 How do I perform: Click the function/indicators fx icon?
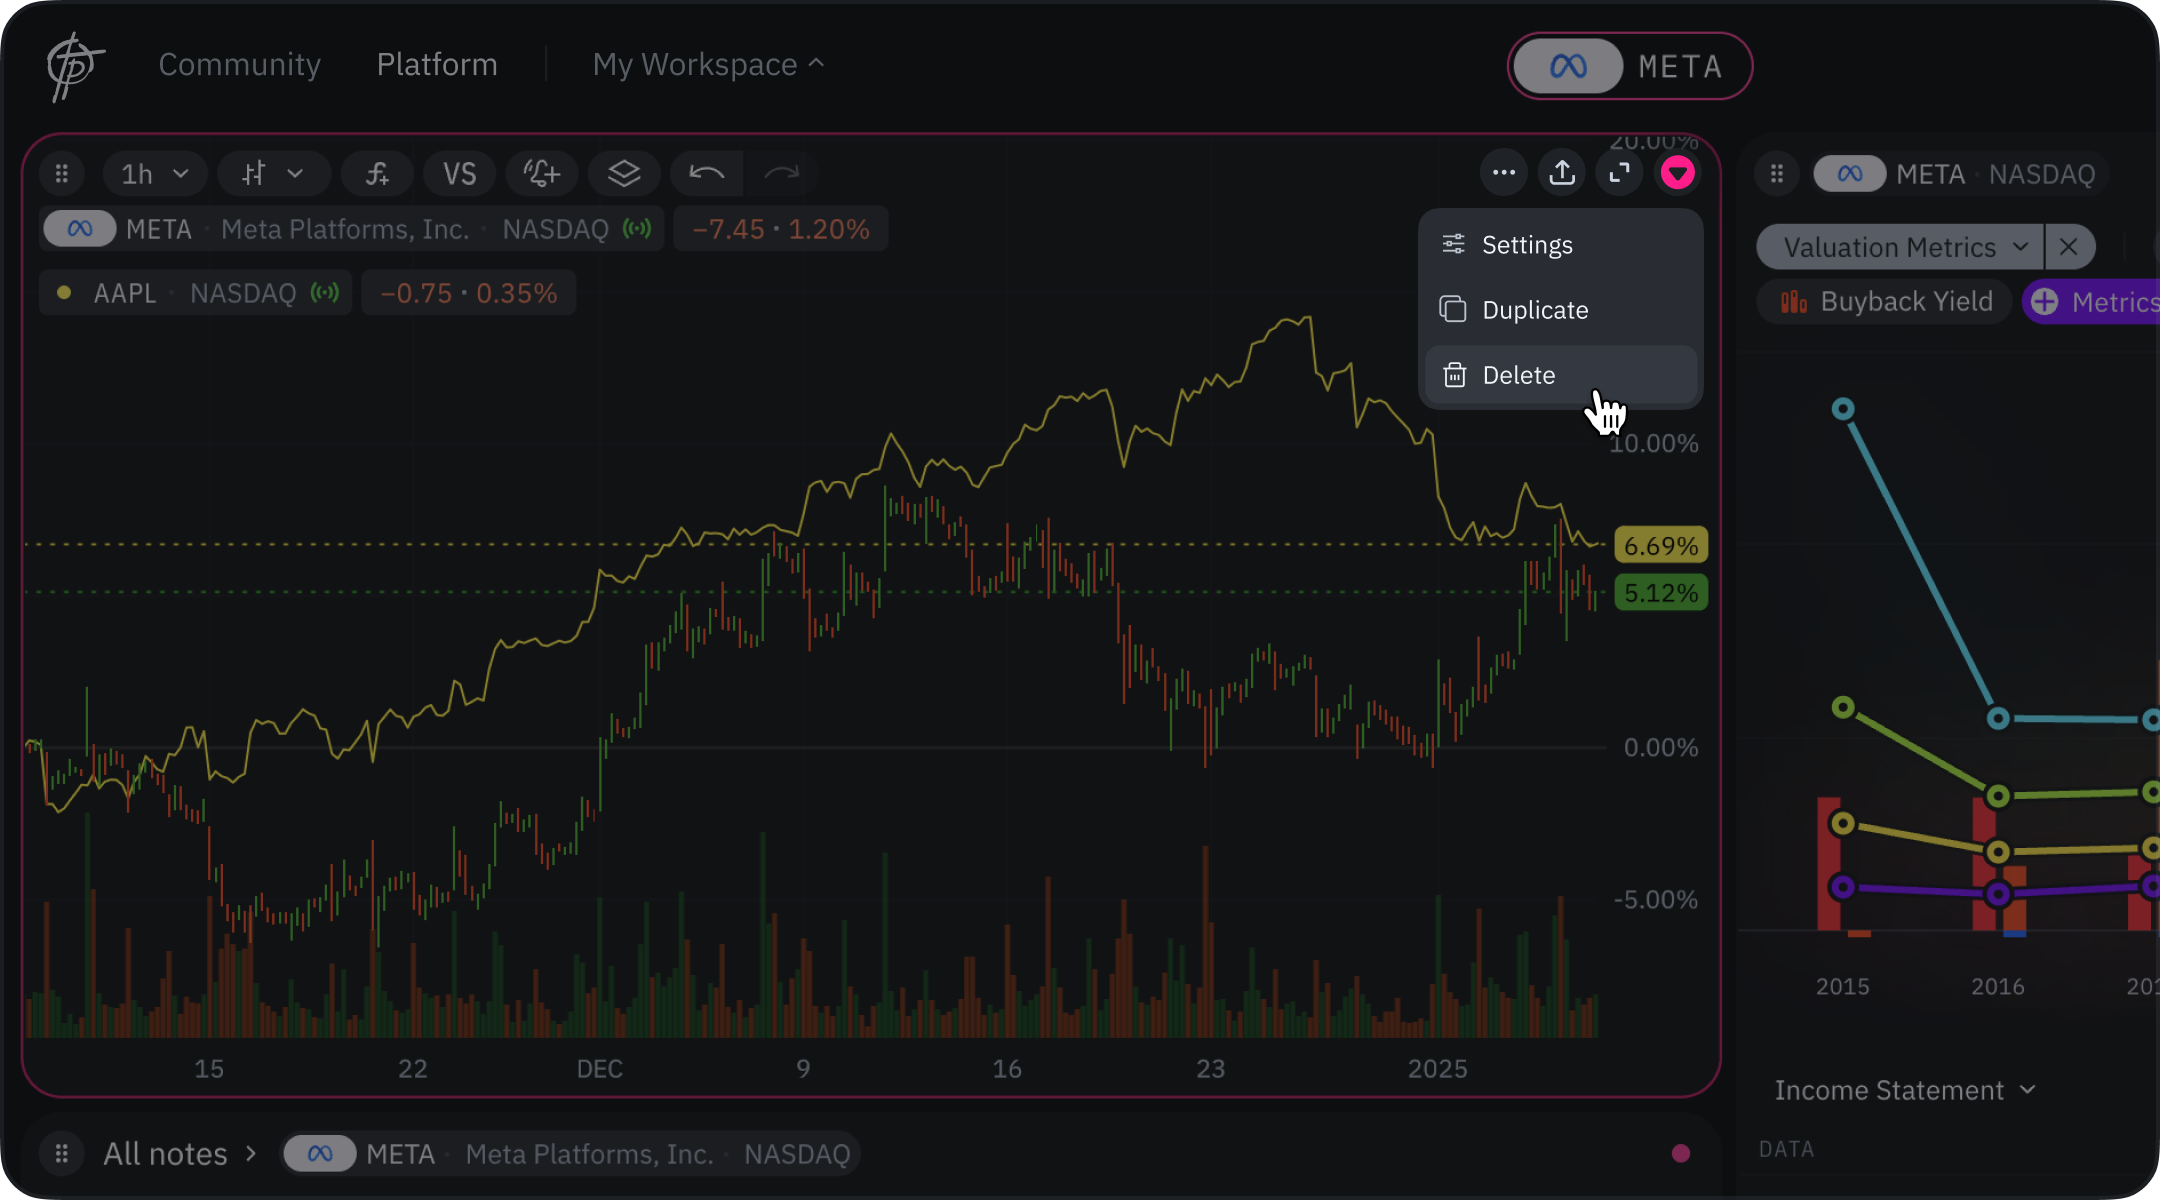[x=377, y=174]
